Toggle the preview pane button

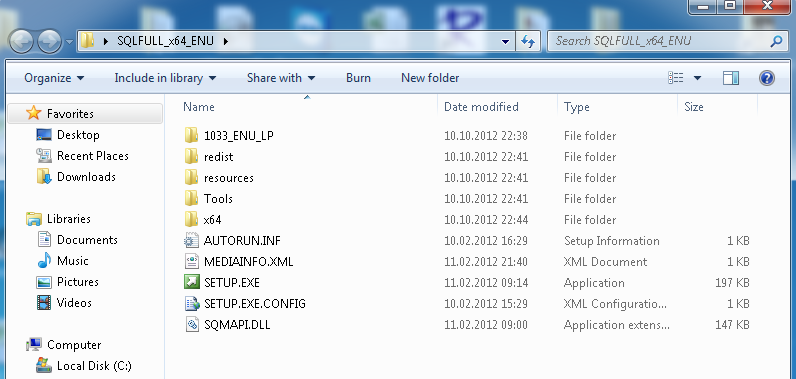(731, 78)
